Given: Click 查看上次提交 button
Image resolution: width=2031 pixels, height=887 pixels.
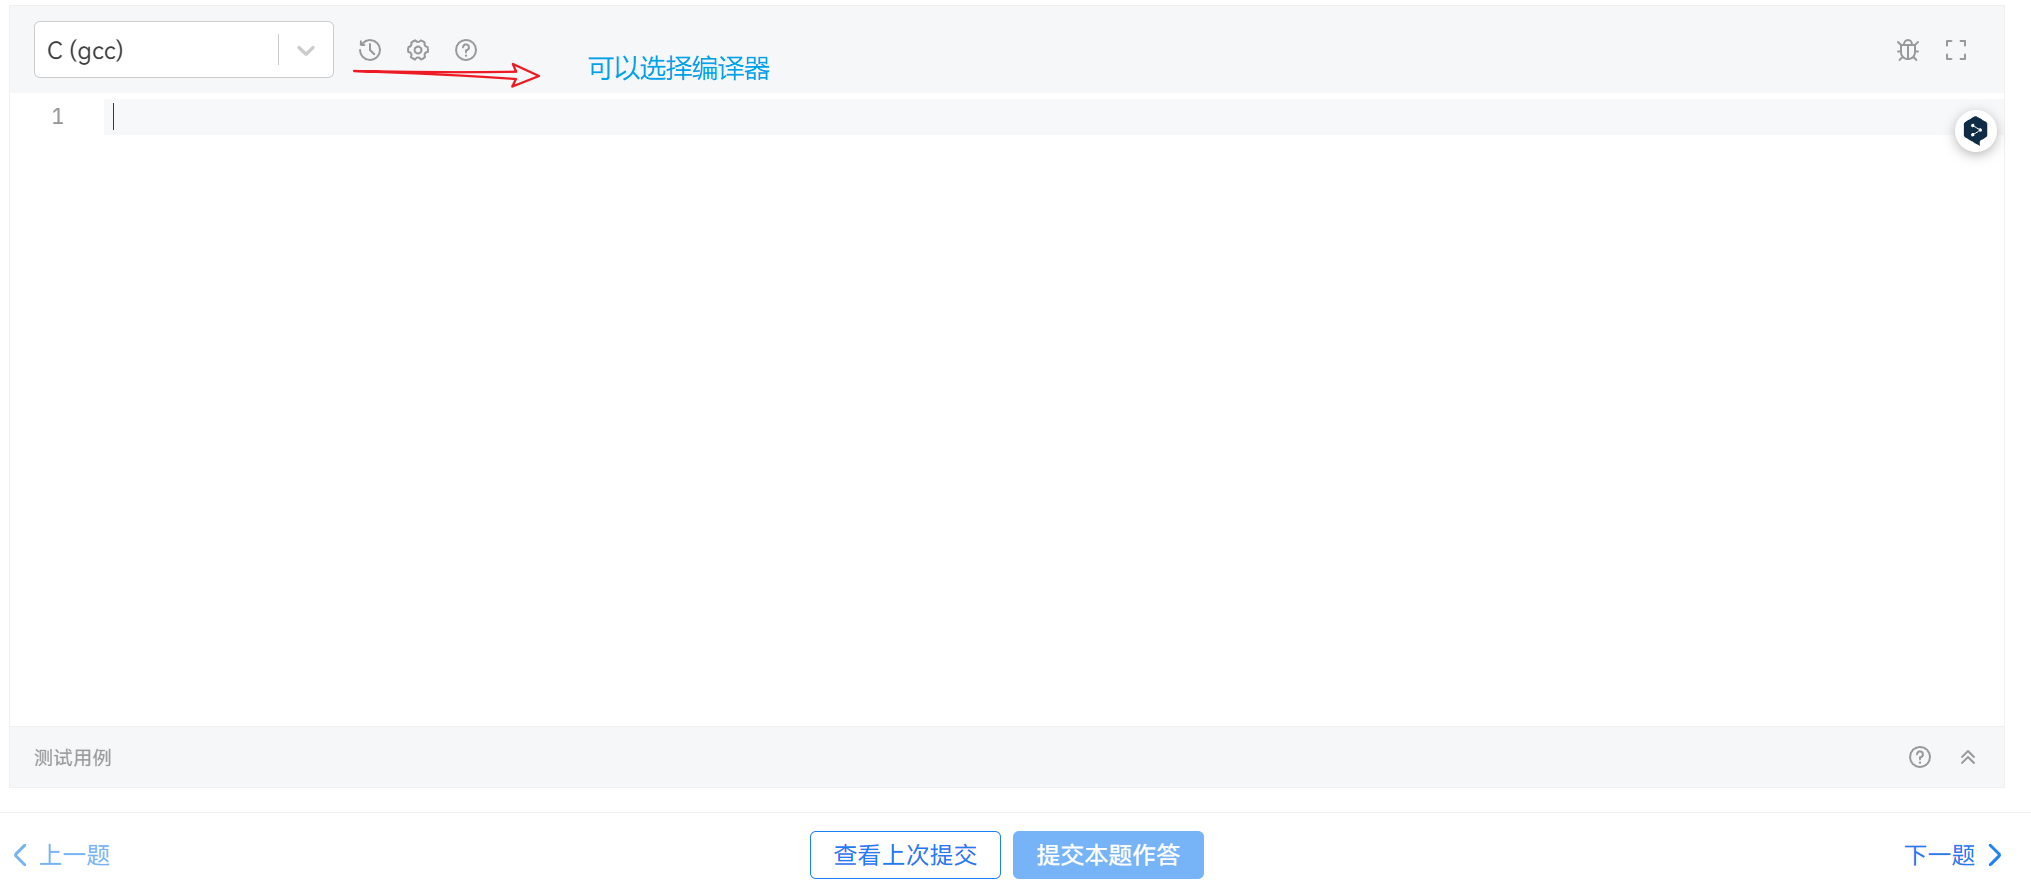Looking at the screenshot, I should tap(905, 855).
